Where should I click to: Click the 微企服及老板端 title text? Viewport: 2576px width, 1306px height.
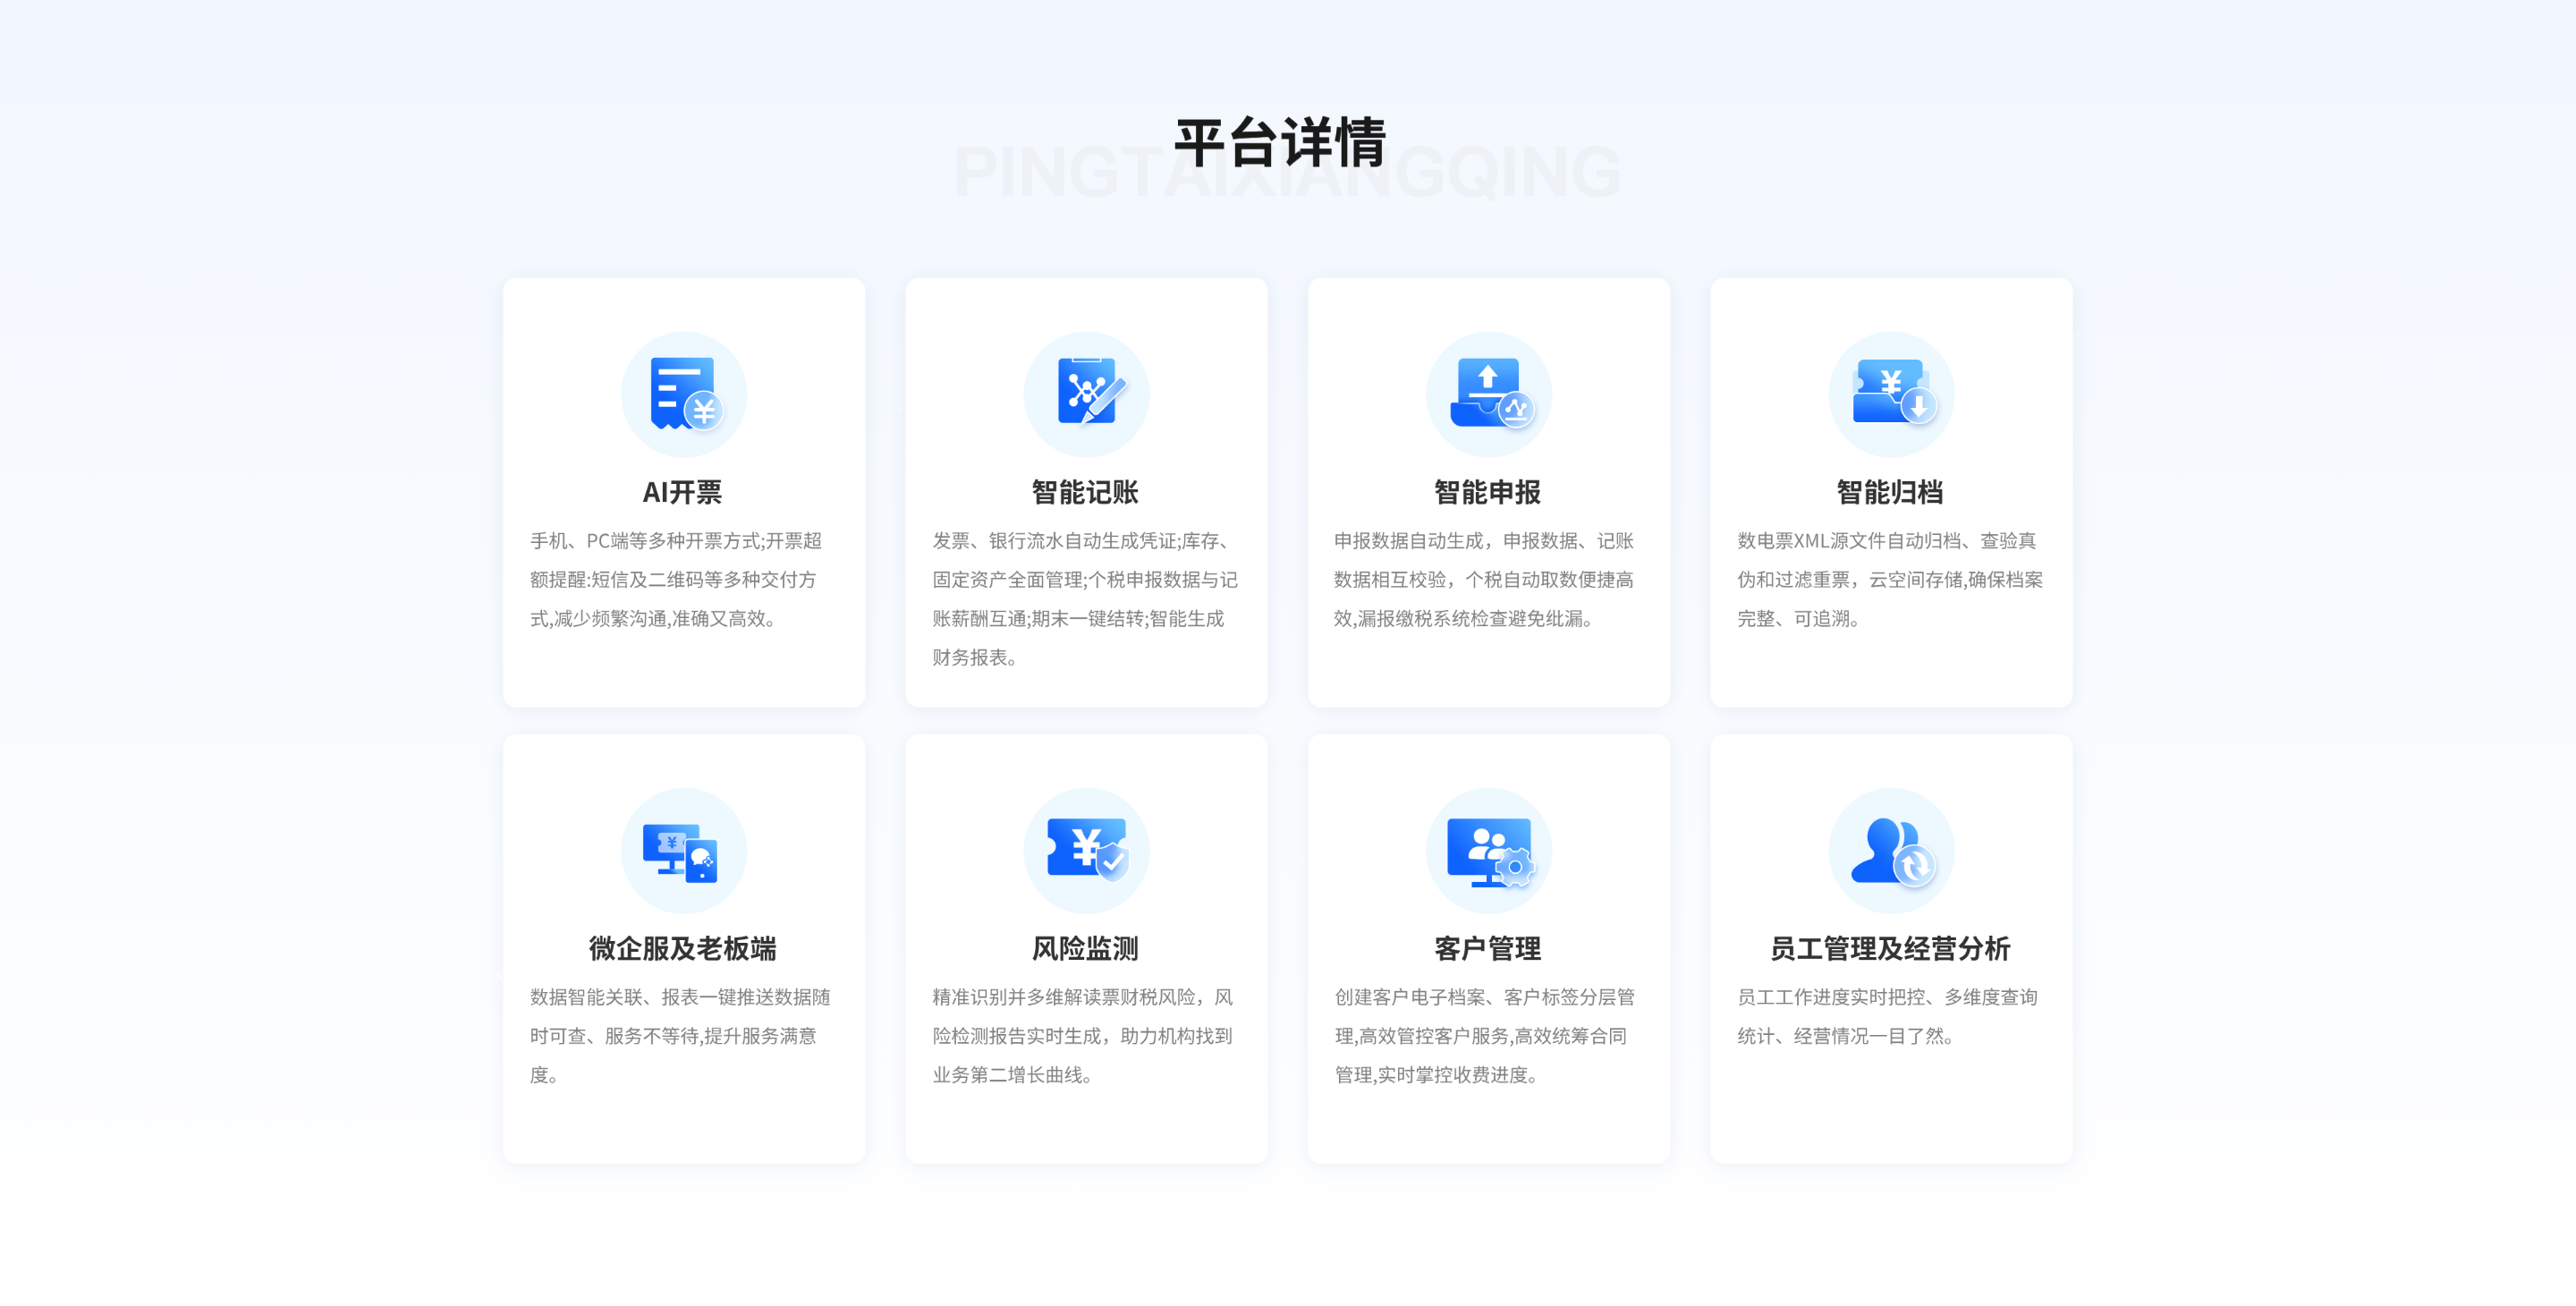tap(684, 950)
